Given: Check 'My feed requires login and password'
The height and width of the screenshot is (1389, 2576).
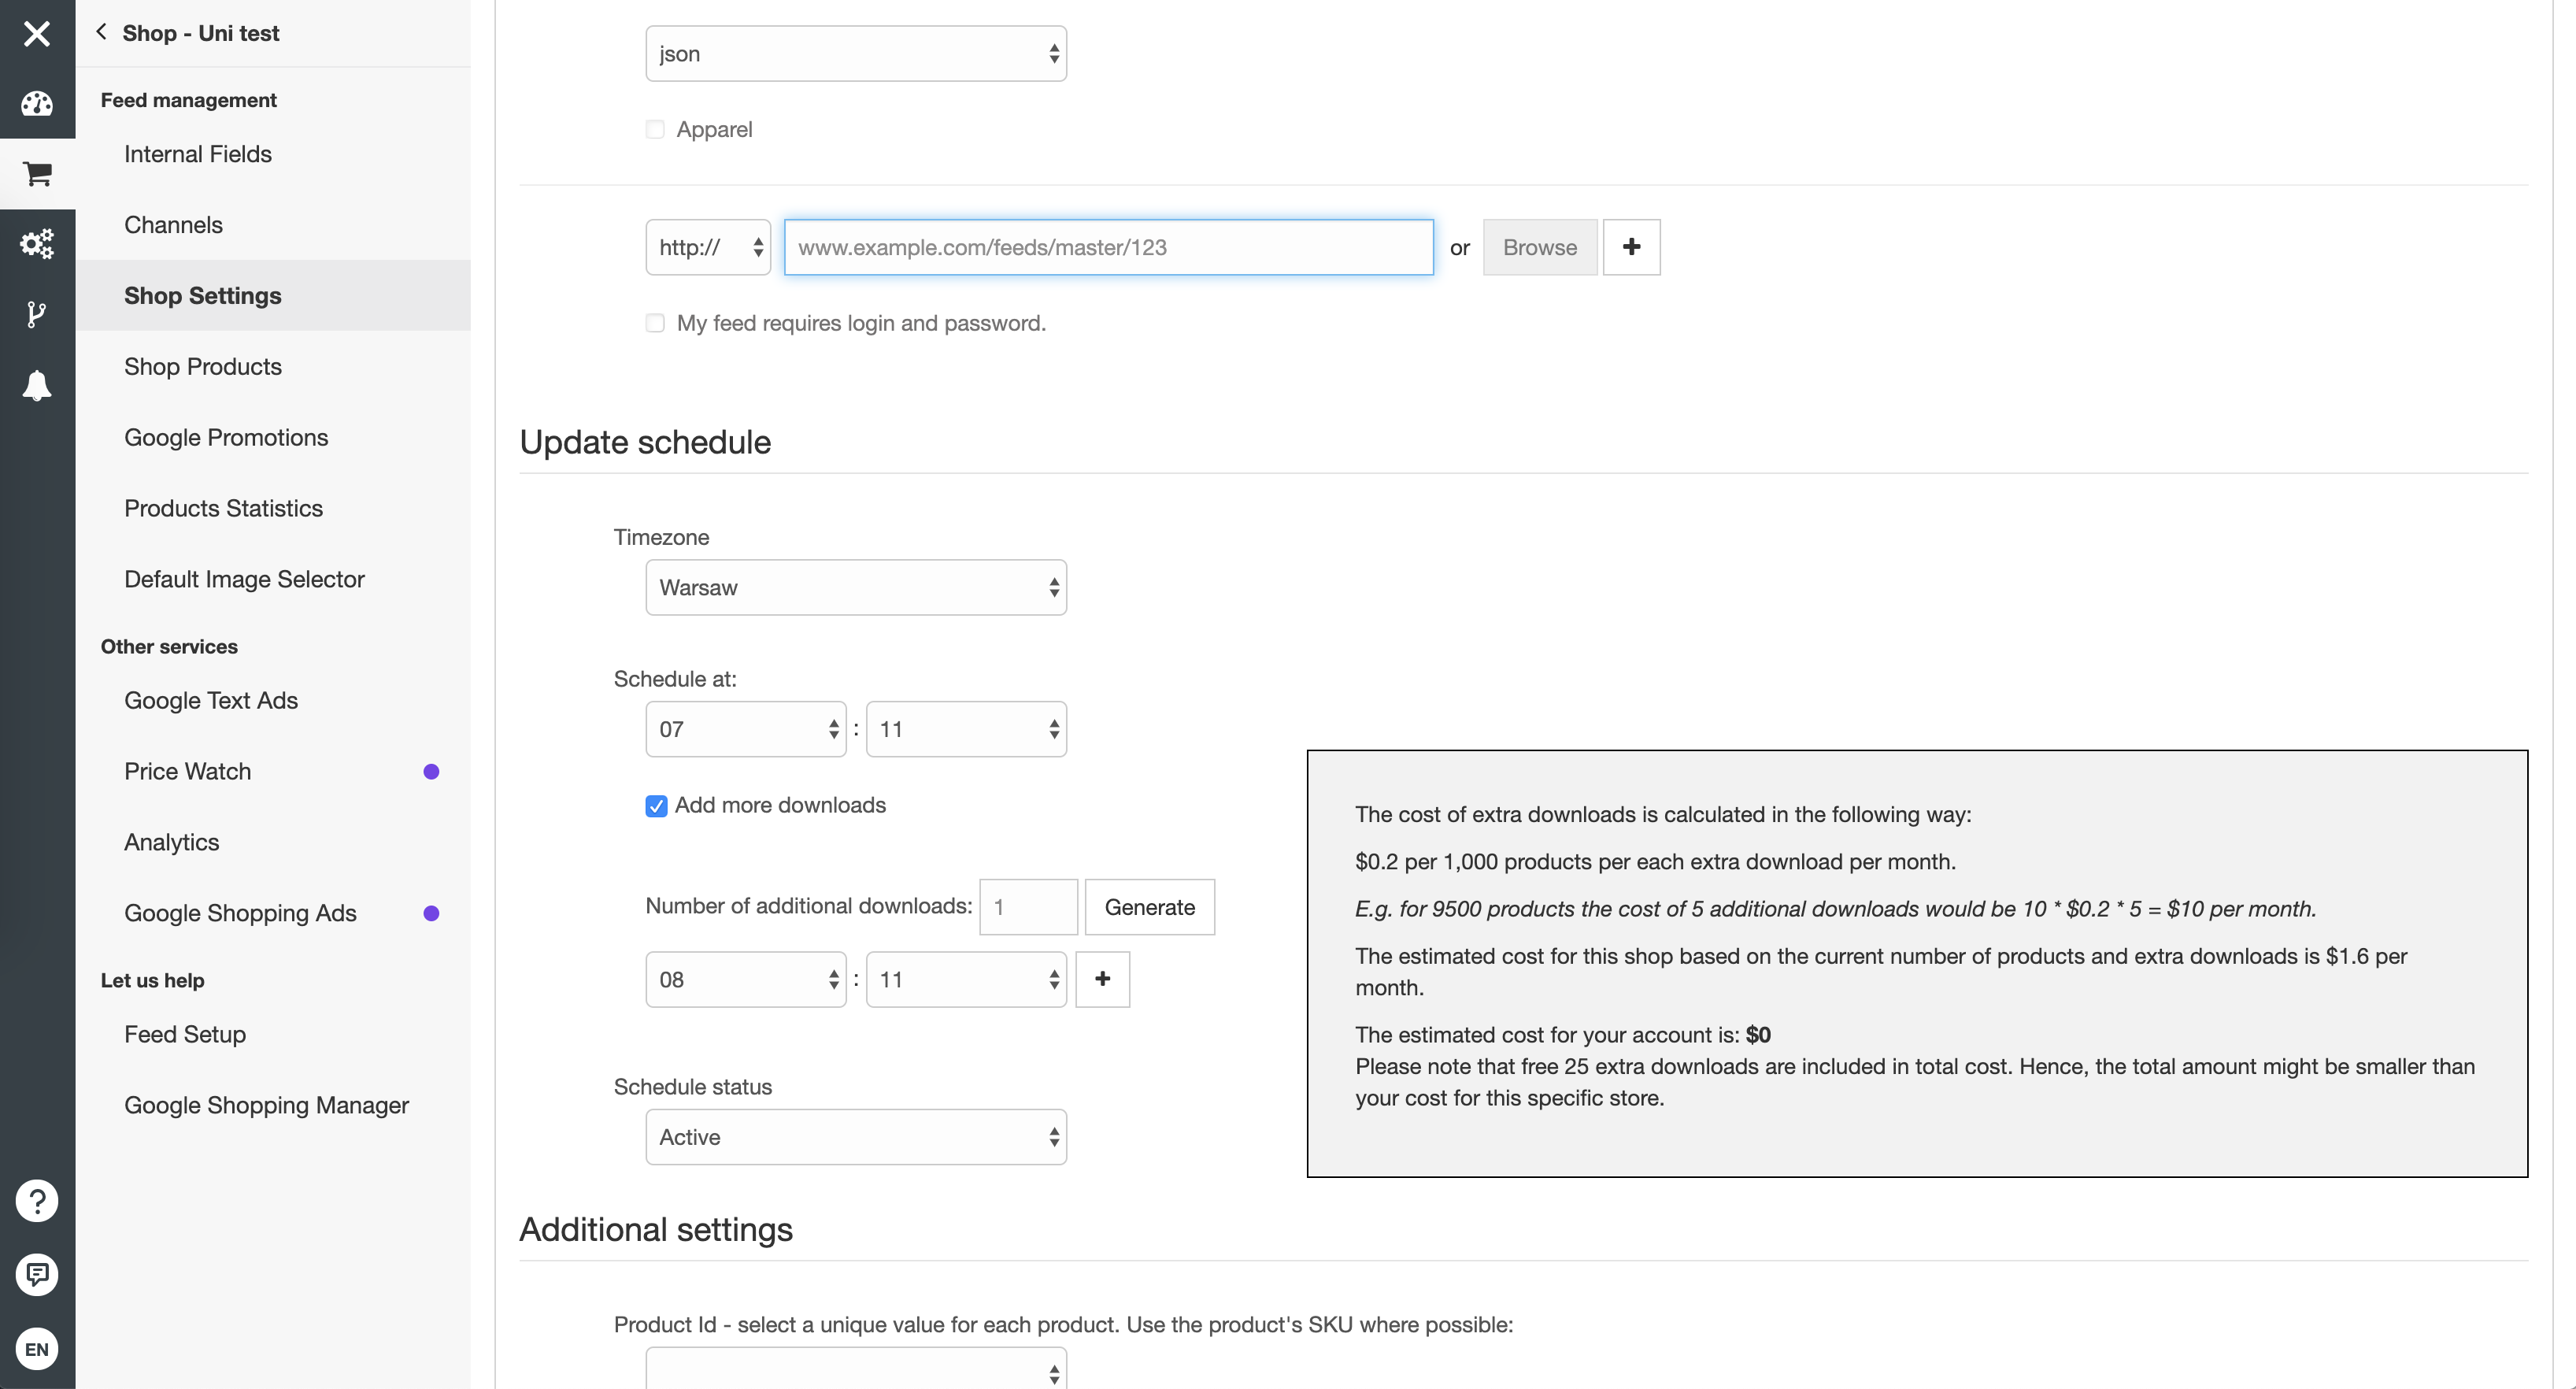Looking at the screenshot, I should point(655,322).
